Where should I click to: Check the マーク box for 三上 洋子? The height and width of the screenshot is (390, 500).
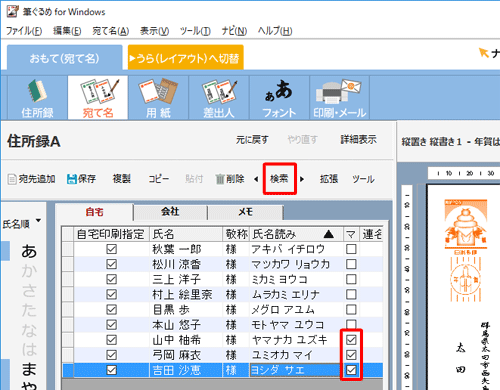point(351,279)
